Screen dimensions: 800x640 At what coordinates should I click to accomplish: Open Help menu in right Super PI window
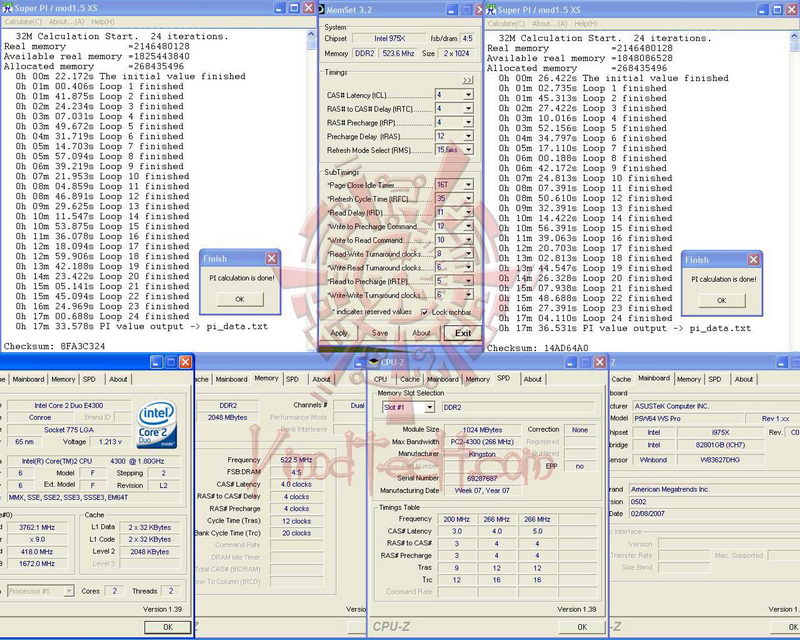point(586,23)
